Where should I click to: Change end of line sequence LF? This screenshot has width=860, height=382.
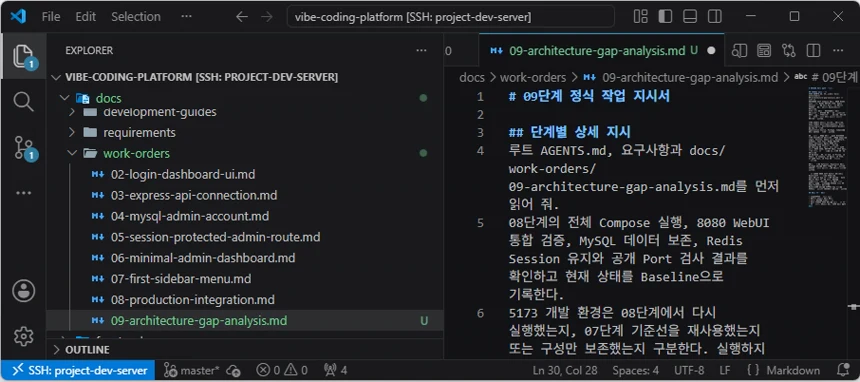pyautogui.click(x=725, y=370)
